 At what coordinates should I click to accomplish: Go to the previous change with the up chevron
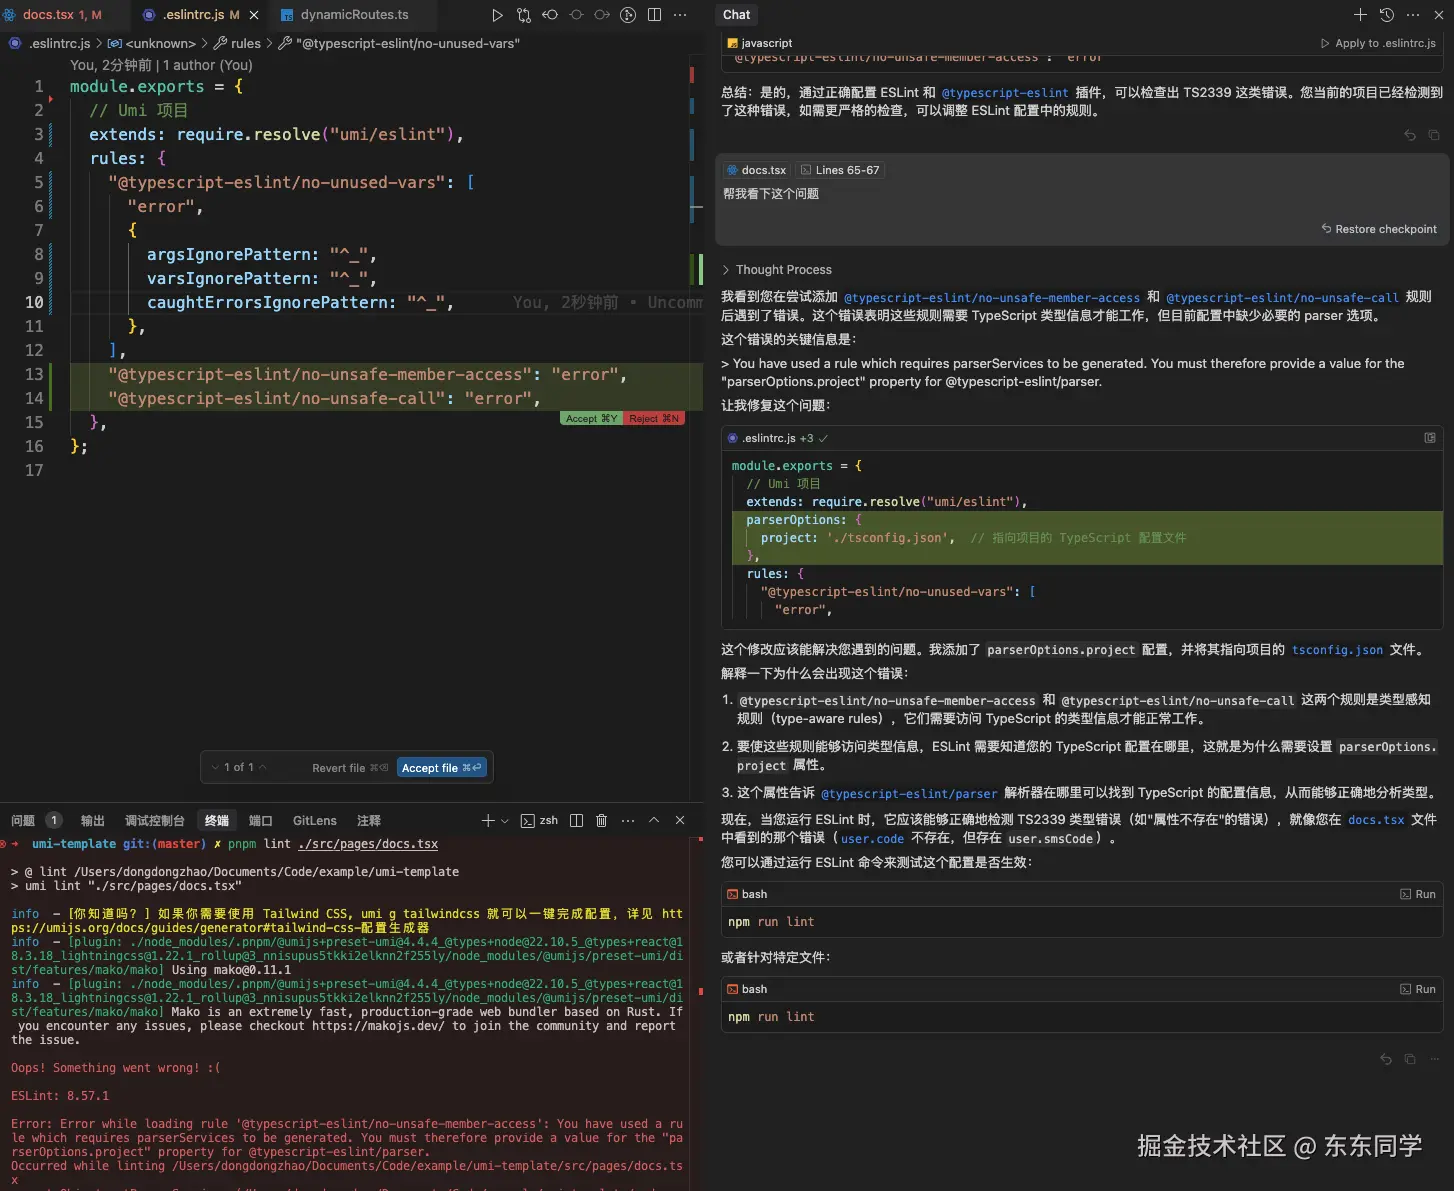(x=263, y=767)
